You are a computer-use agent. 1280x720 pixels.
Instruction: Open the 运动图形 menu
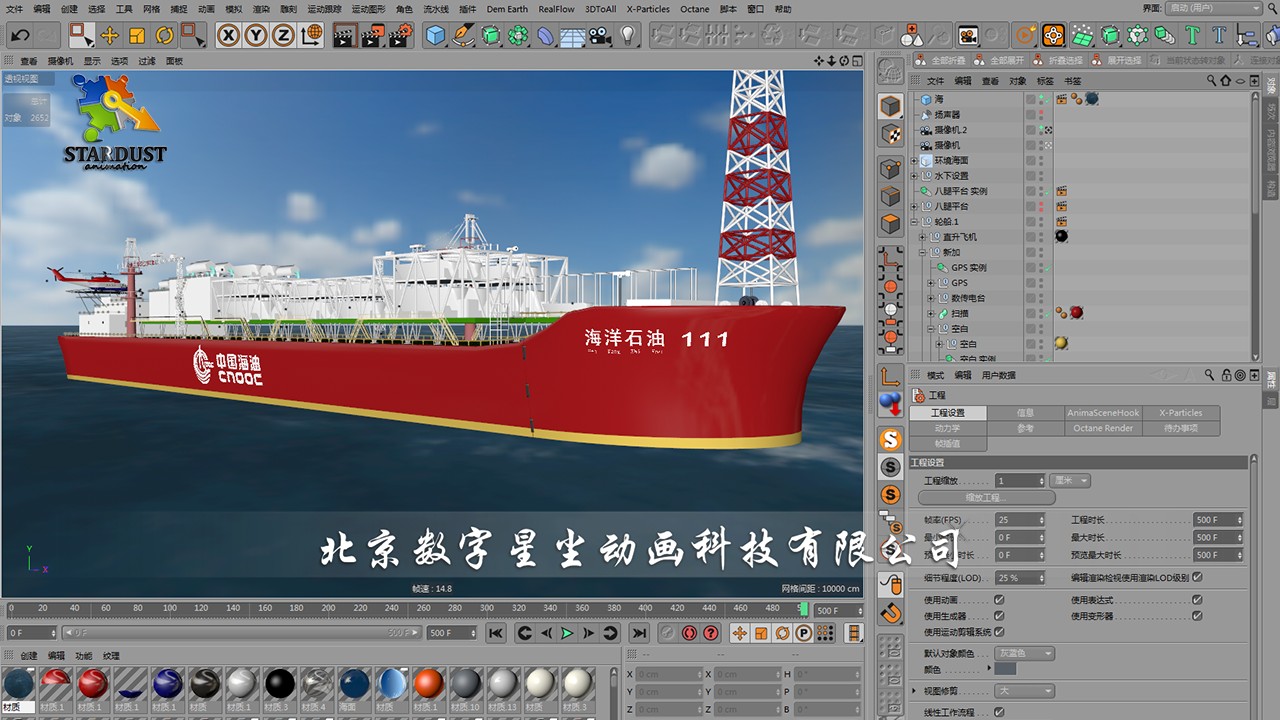367,9
